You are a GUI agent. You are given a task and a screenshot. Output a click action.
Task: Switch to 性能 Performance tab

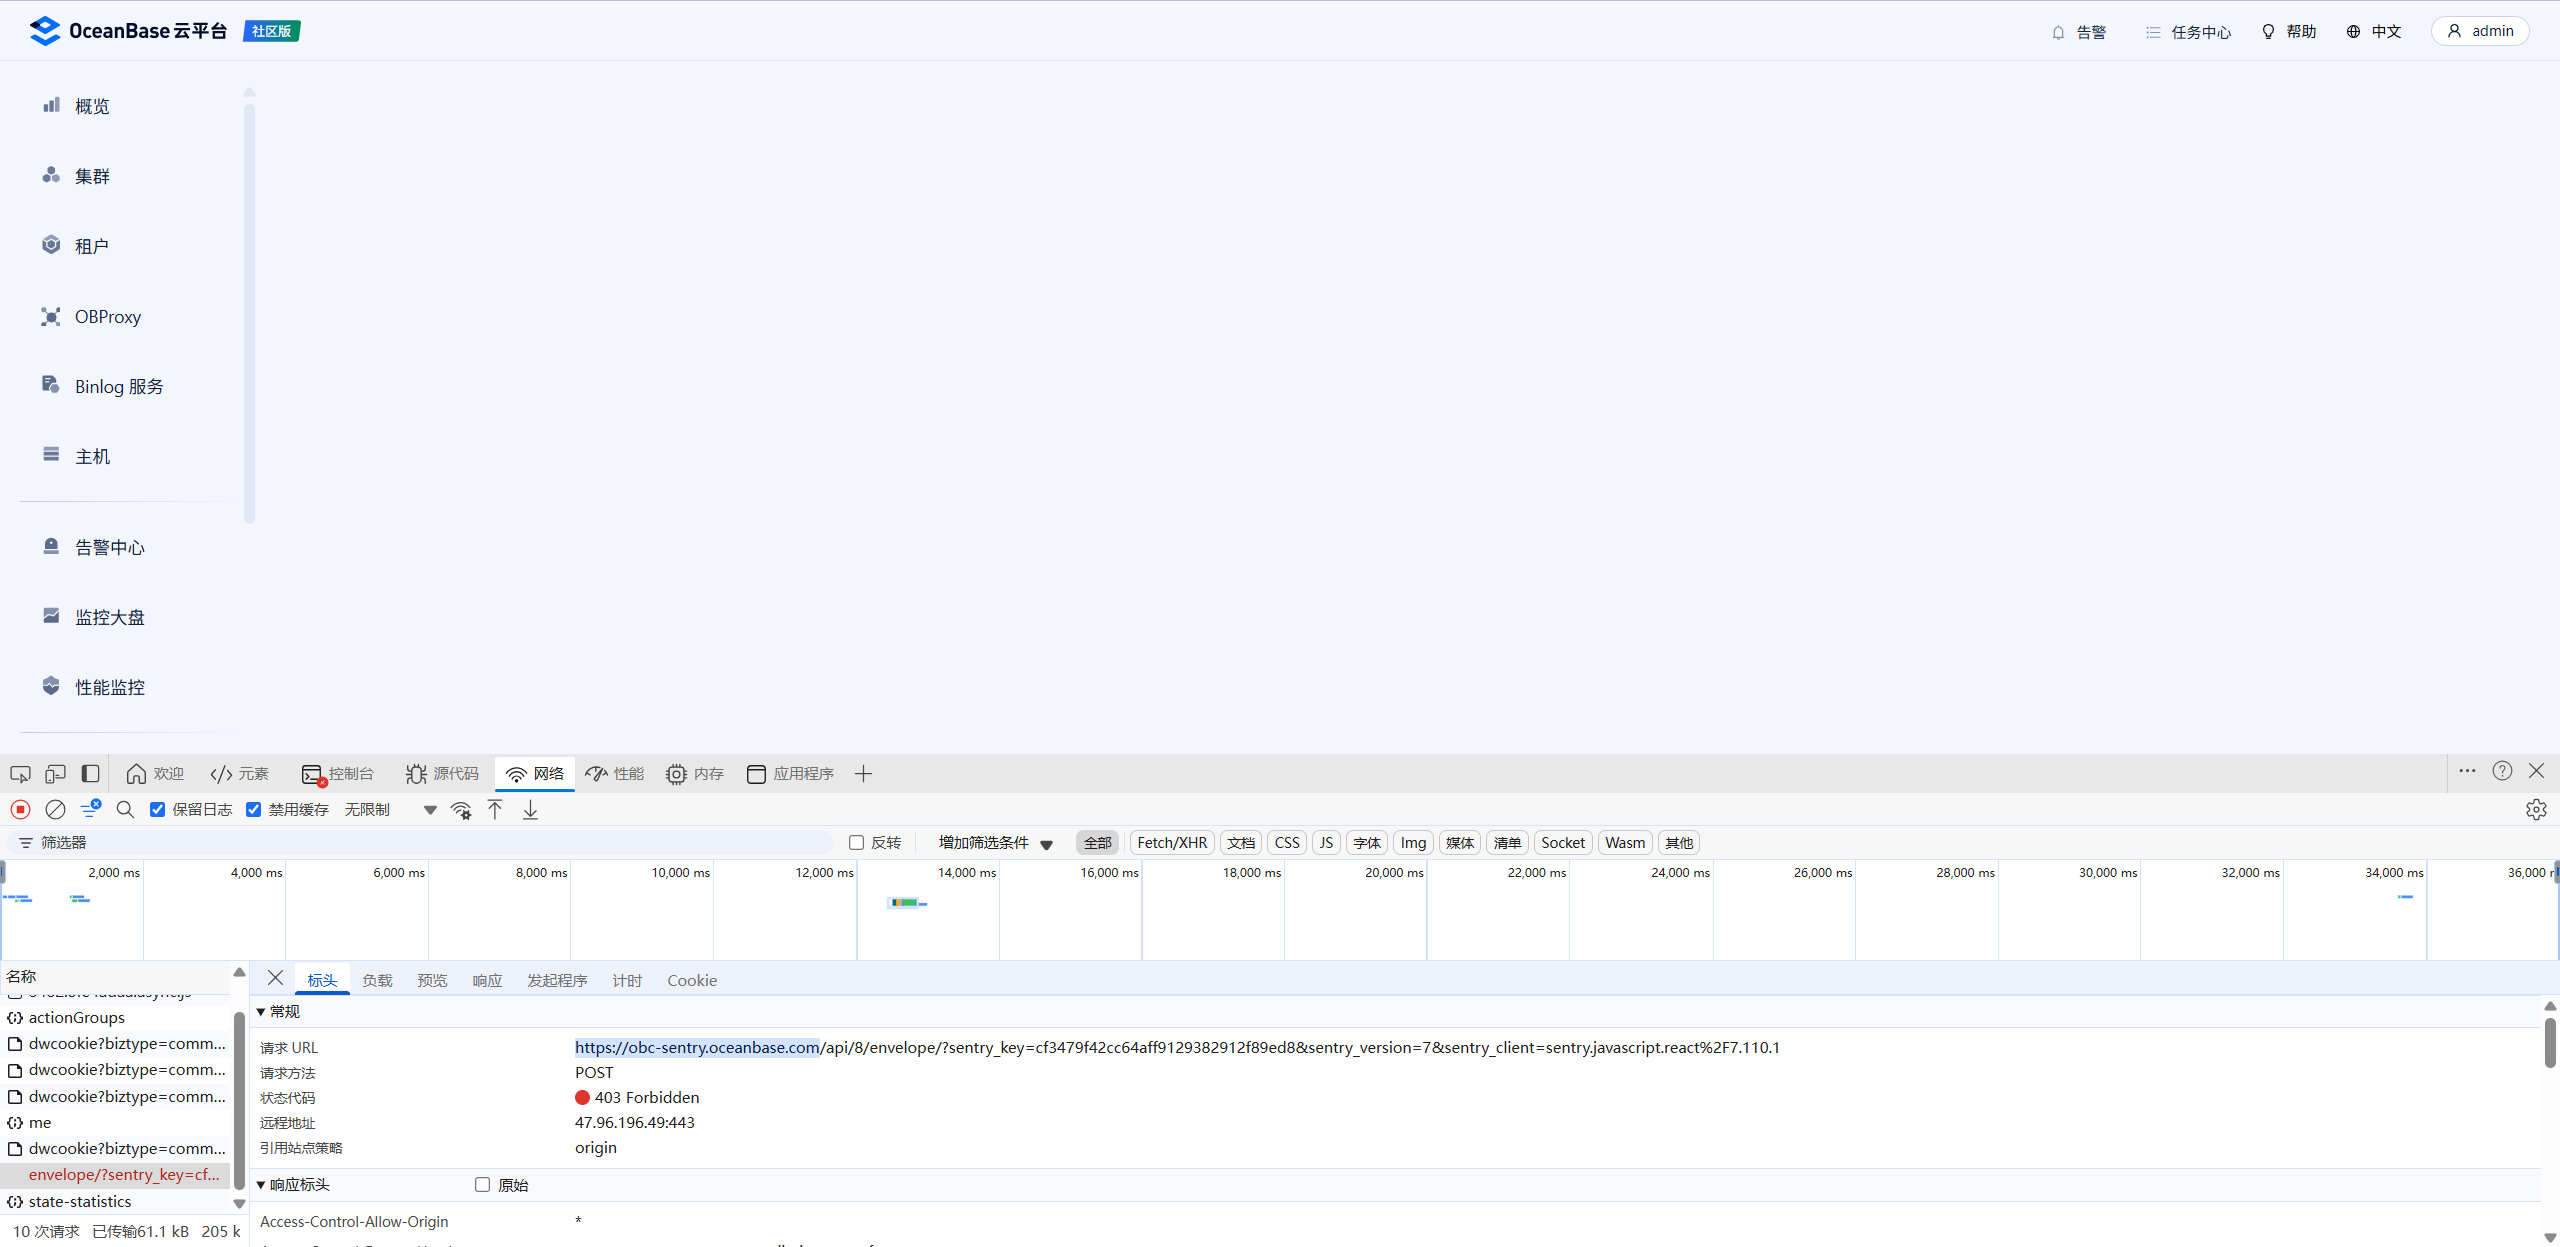615,774
